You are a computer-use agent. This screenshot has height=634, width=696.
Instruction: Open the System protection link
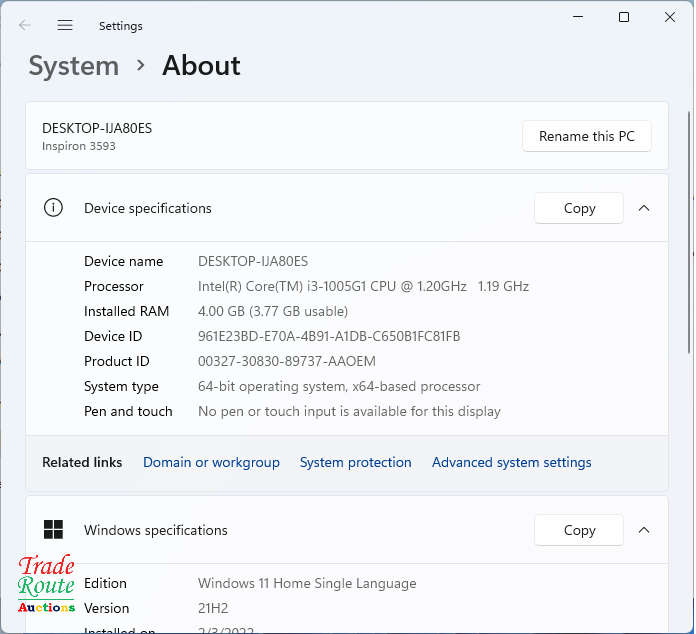[x=355, y=462]
